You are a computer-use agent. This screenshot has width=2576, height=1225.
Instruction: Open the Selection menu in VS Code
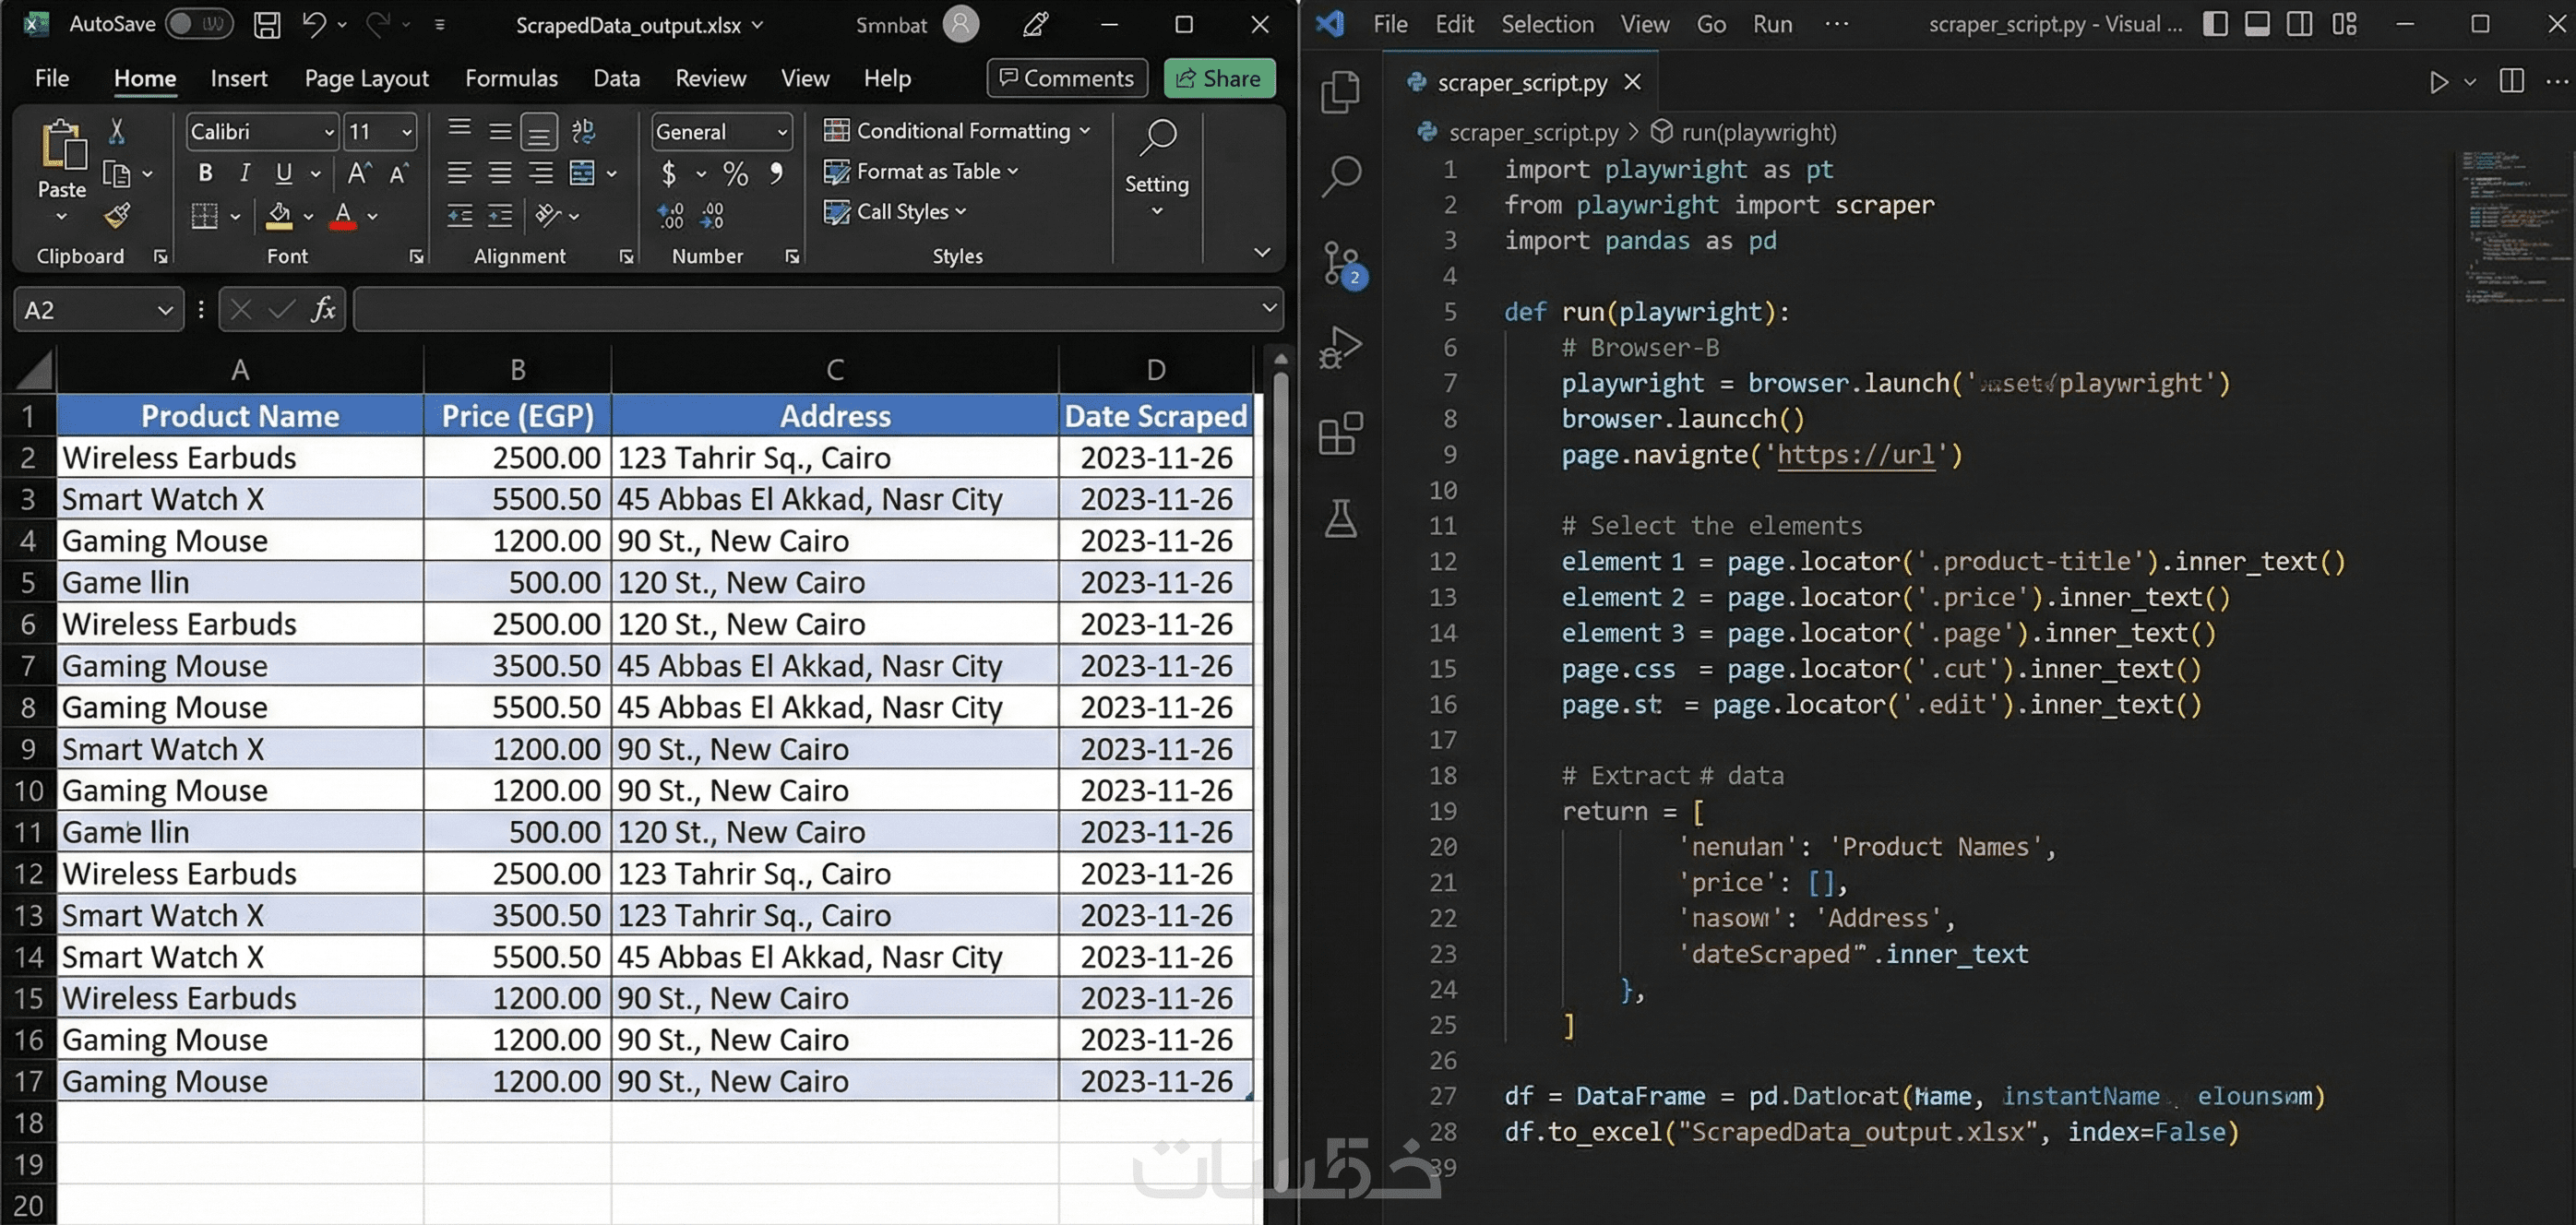(x=1547, y=24)
